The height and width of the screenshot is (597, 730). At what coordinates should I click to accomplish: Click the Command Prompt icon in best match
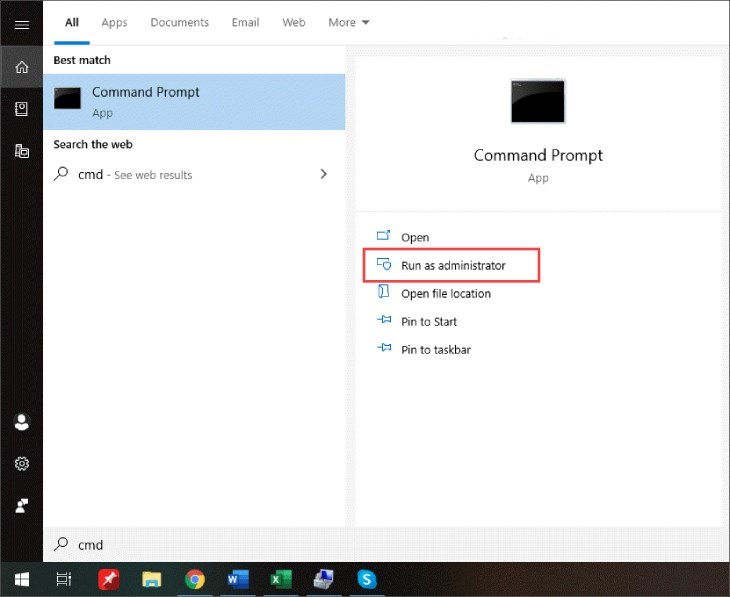pos(67,98)
